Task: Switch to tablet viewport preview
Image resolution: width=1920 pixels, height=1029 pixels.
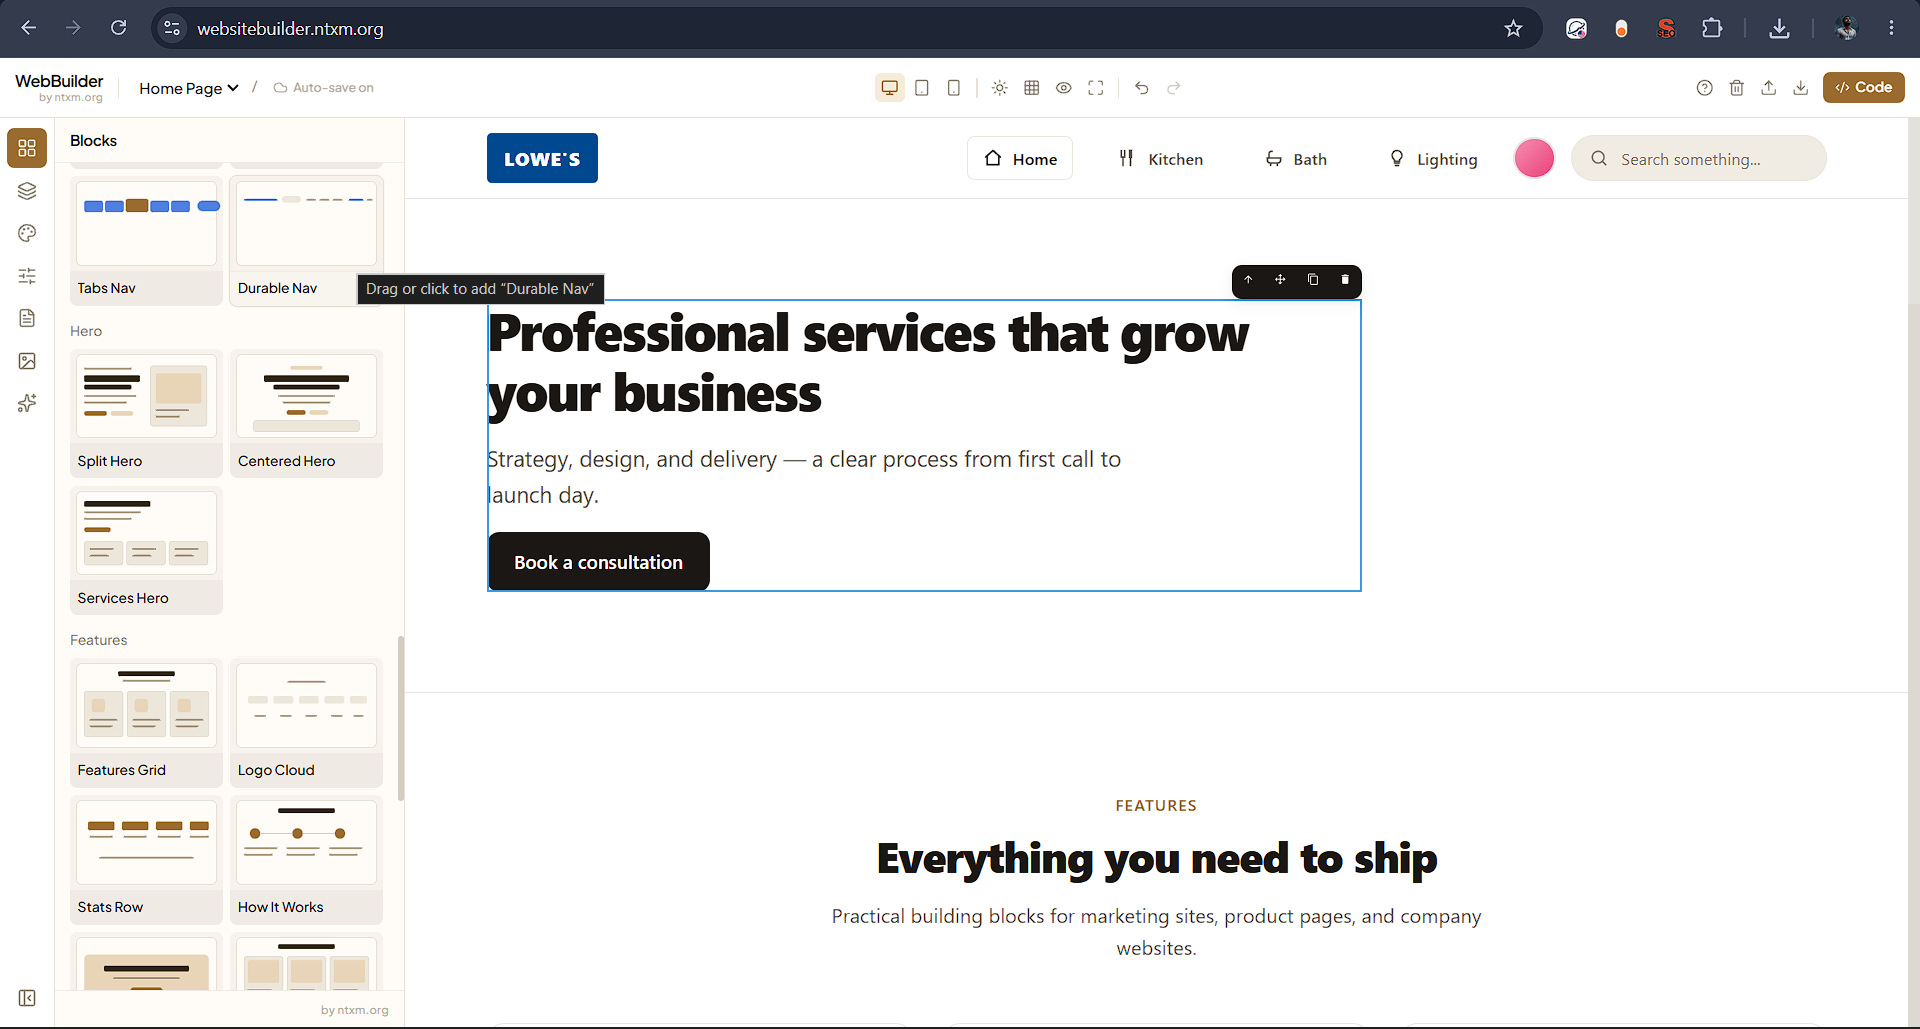Action: pos(922,88)
